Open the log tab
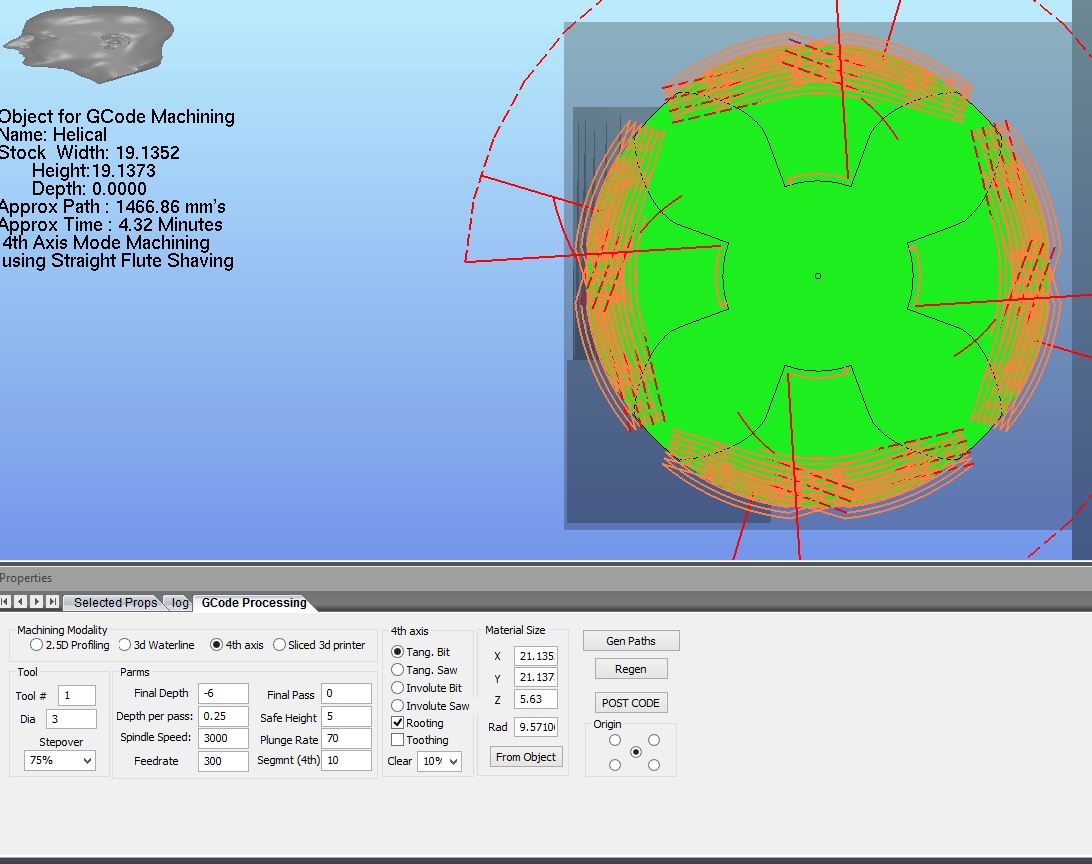1092x864 pixels. 180,603
